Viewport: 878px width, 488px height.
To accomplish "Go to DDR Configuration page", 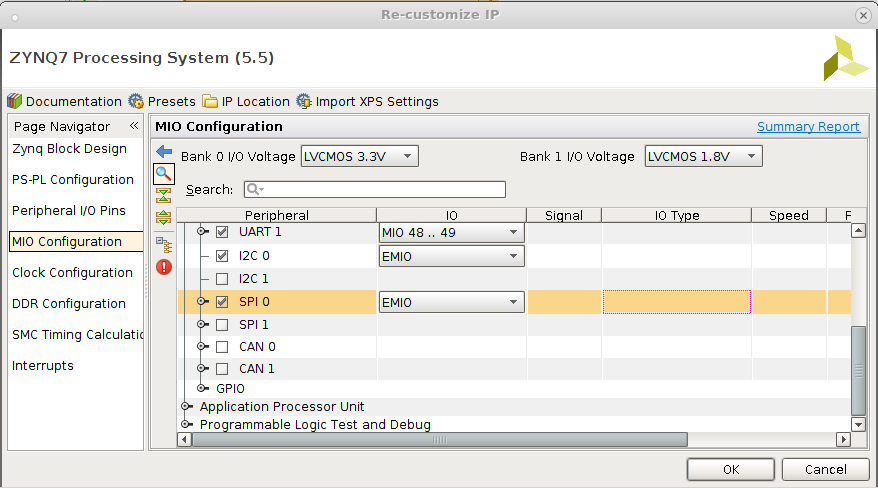I will click(x=69, y=303).
